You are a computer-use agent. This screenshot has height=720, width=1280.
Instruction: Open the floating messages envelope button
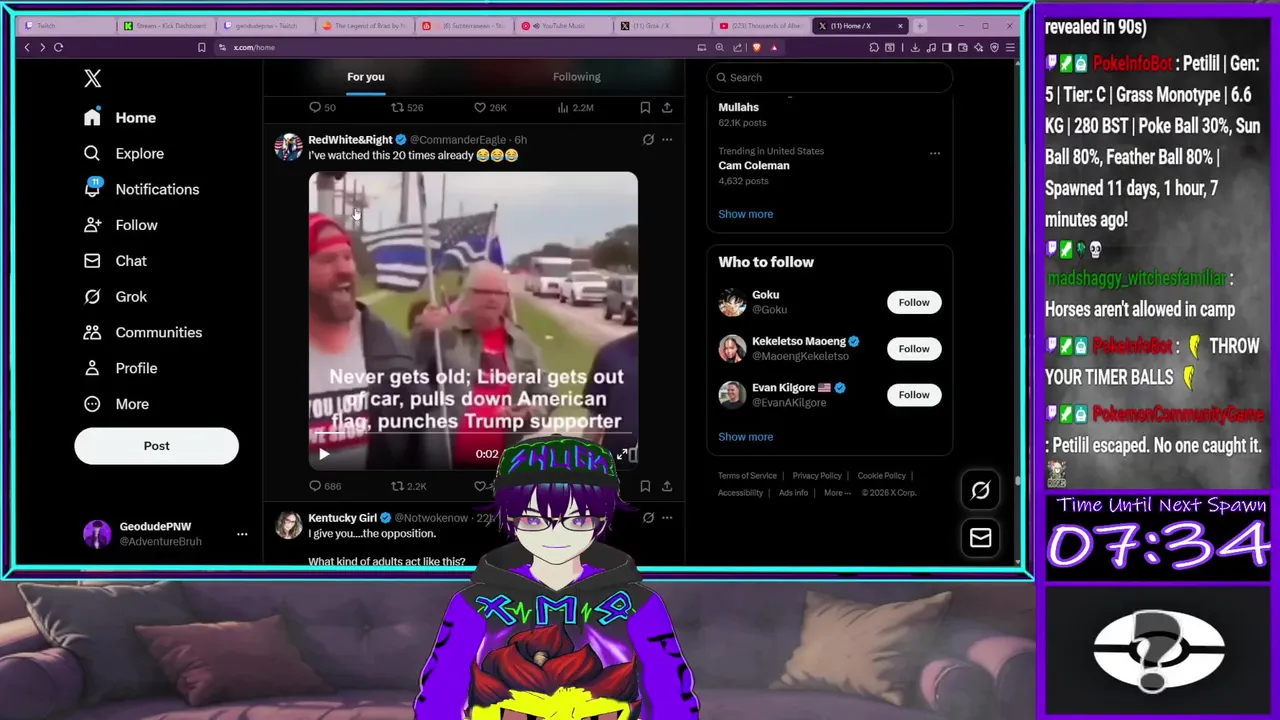click(x=980, y=538)
